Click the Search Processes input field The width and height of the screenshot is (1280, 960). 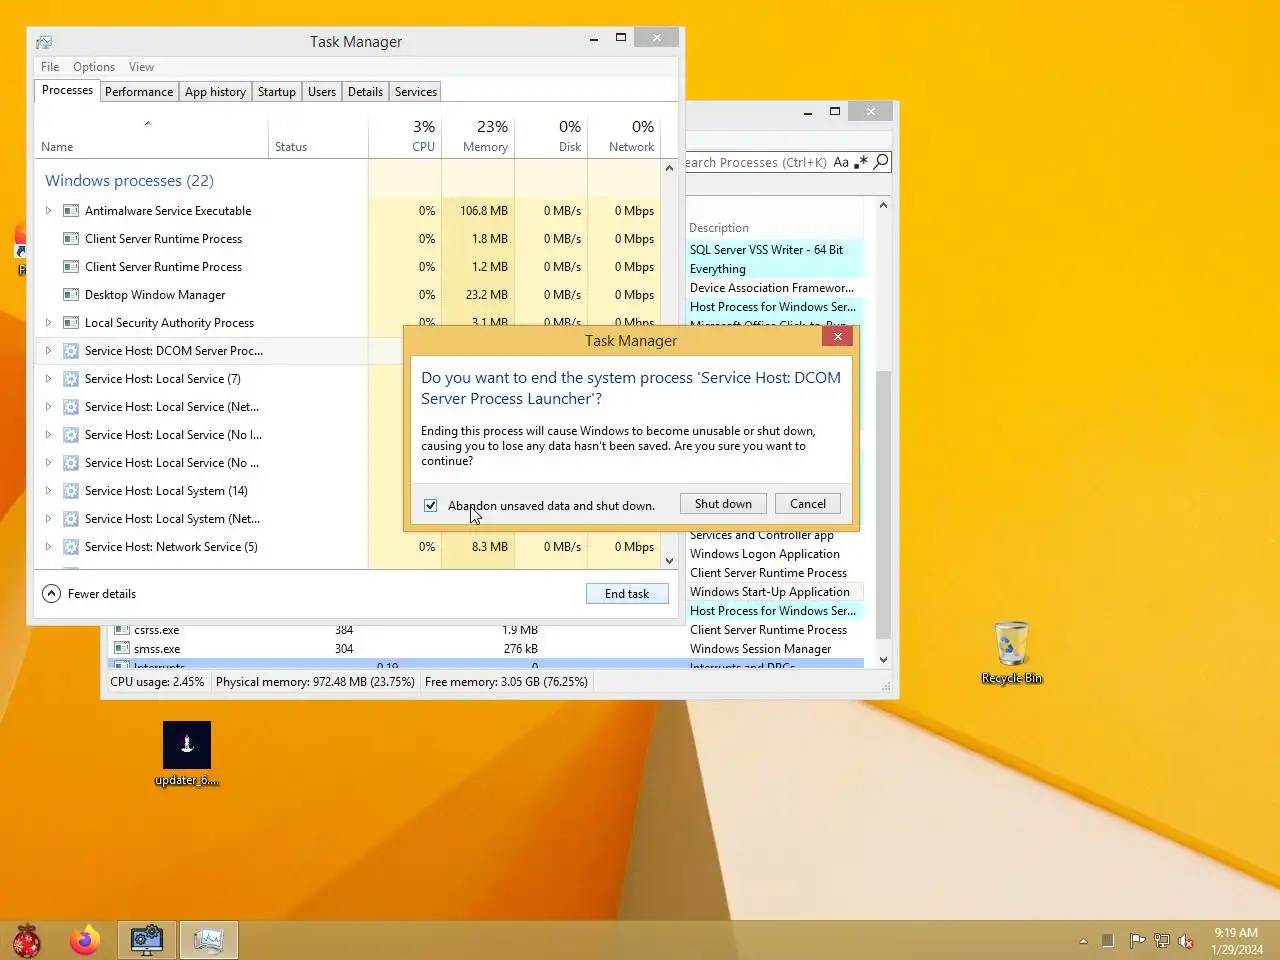tap(757, 162)
